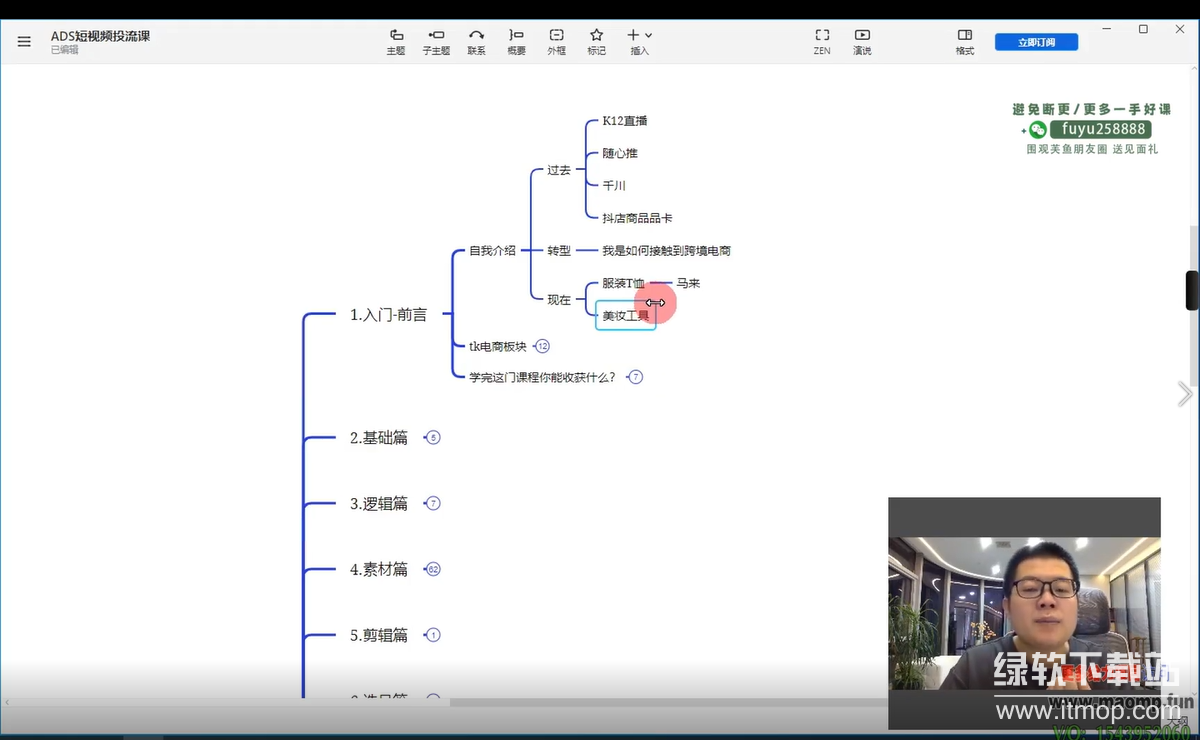
Task: Expand the 4.素材篇 branch badge 62
Action: coord(433,569)
